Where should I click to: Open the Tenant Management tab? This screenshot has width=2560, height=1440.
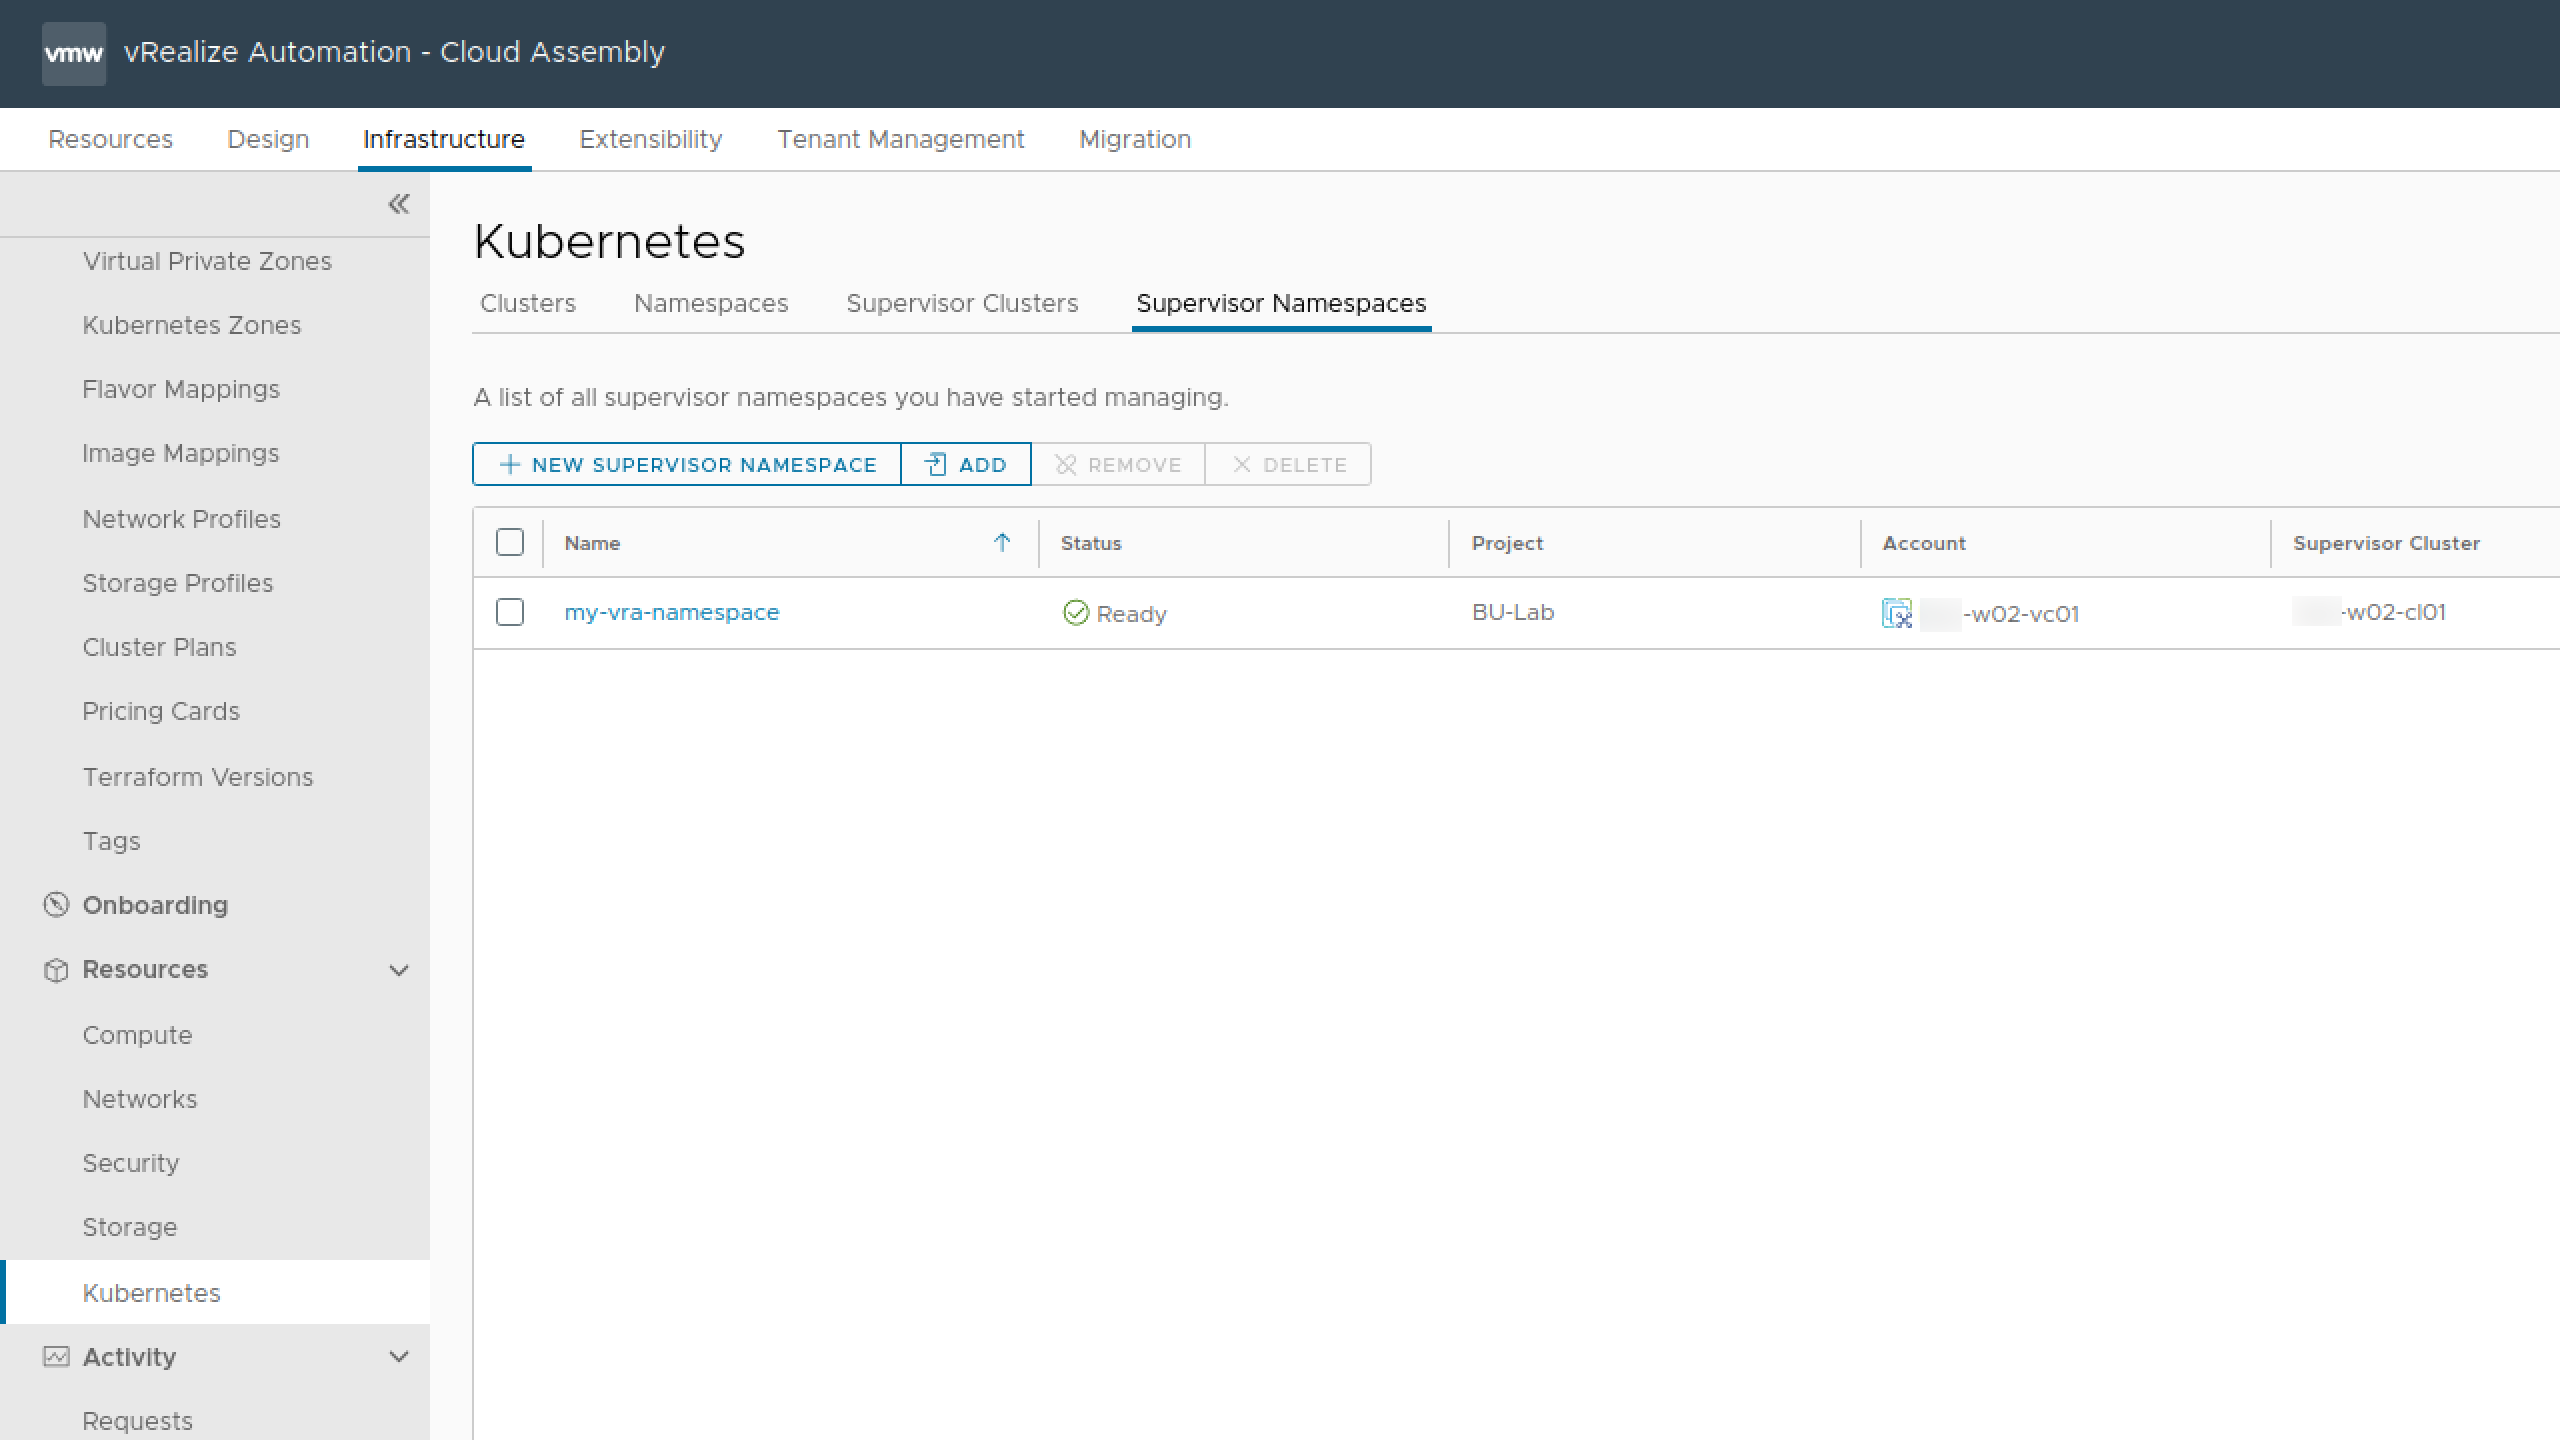click(x=901, y=139)
